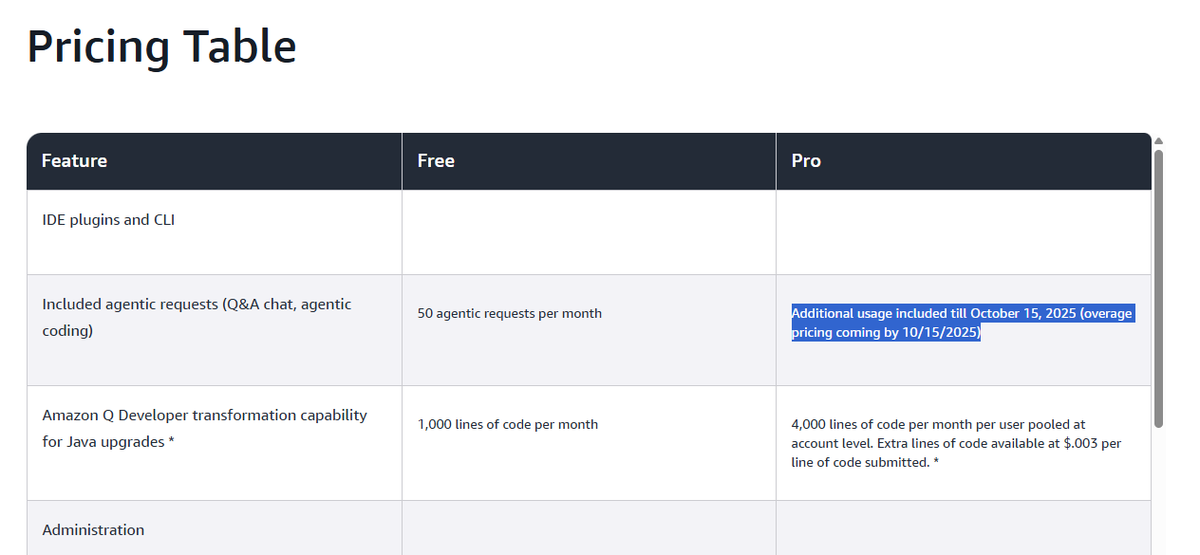Click the Pricing Table heading
The image size is (1200, 555).
tap(161, 47)
